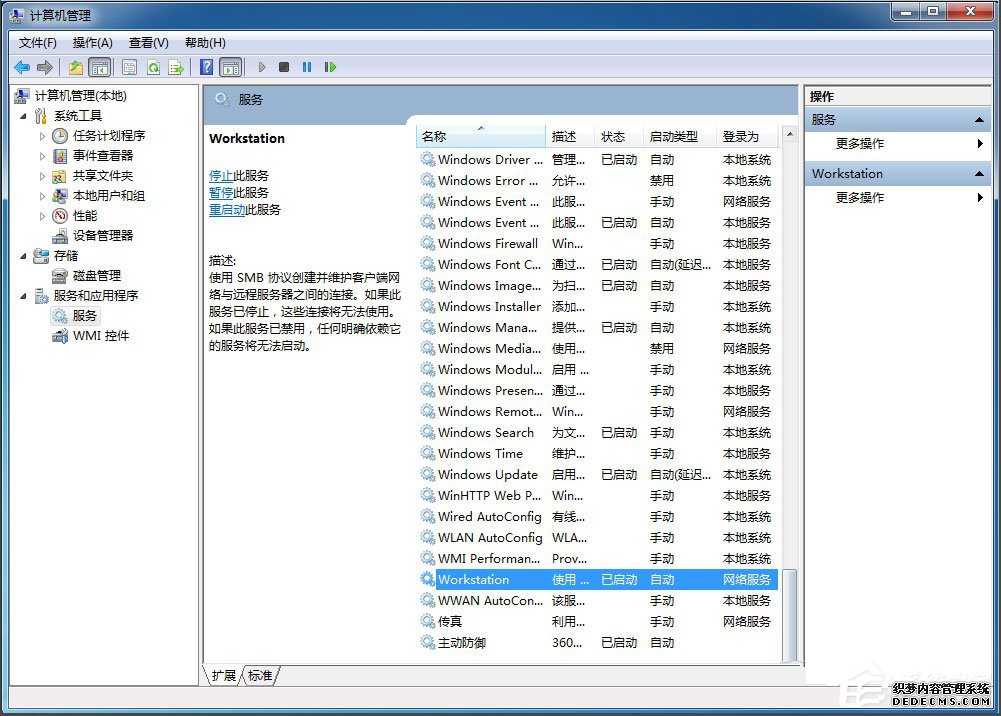Screen dimensions: 1001x716
Task: Collapse the 存储 tree node
Action: point(24,256)
